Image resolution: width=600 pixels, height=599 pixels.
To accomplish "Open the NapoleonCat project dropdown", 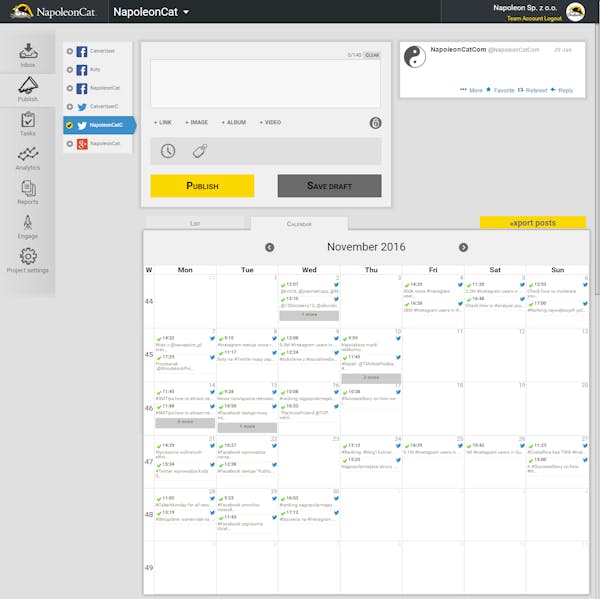I will 151,12.
